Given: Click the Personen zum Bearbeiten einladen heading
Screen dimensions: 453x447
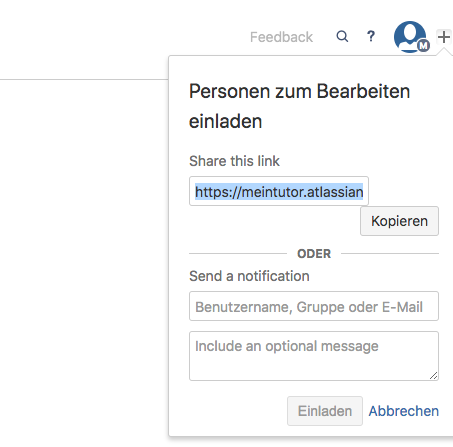Looking at the screenshot, I should [x=299, y=106].
